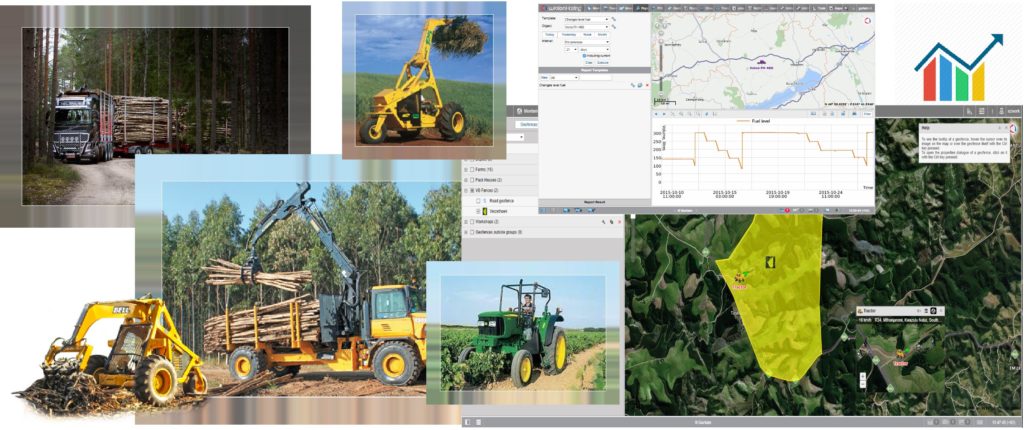Open the interval days unit dropdown

pos(594,50)
